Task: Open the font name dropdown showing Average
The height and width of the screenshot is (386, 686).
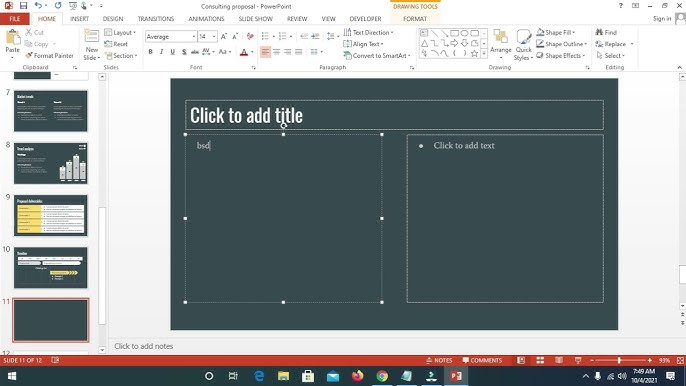Action: [x=171, y=36]
